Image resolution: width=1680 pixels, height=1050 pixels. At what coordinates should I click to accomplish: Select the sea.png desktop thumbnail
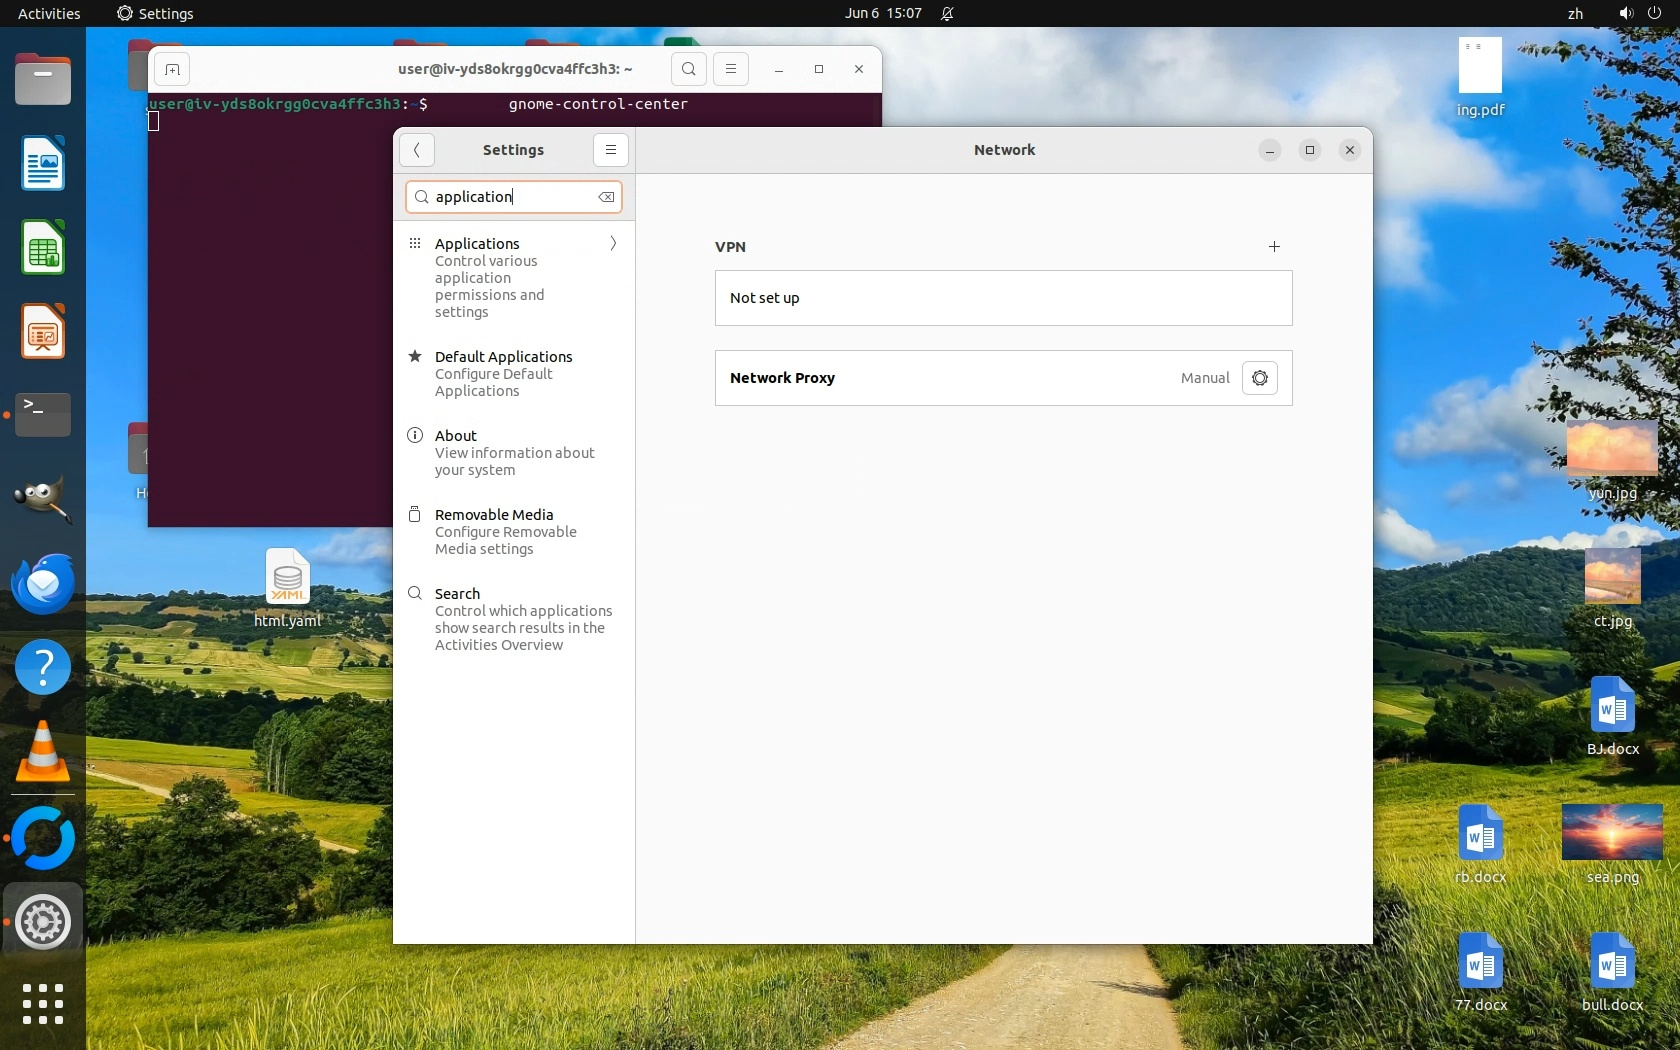click(x=1611, y=834)
